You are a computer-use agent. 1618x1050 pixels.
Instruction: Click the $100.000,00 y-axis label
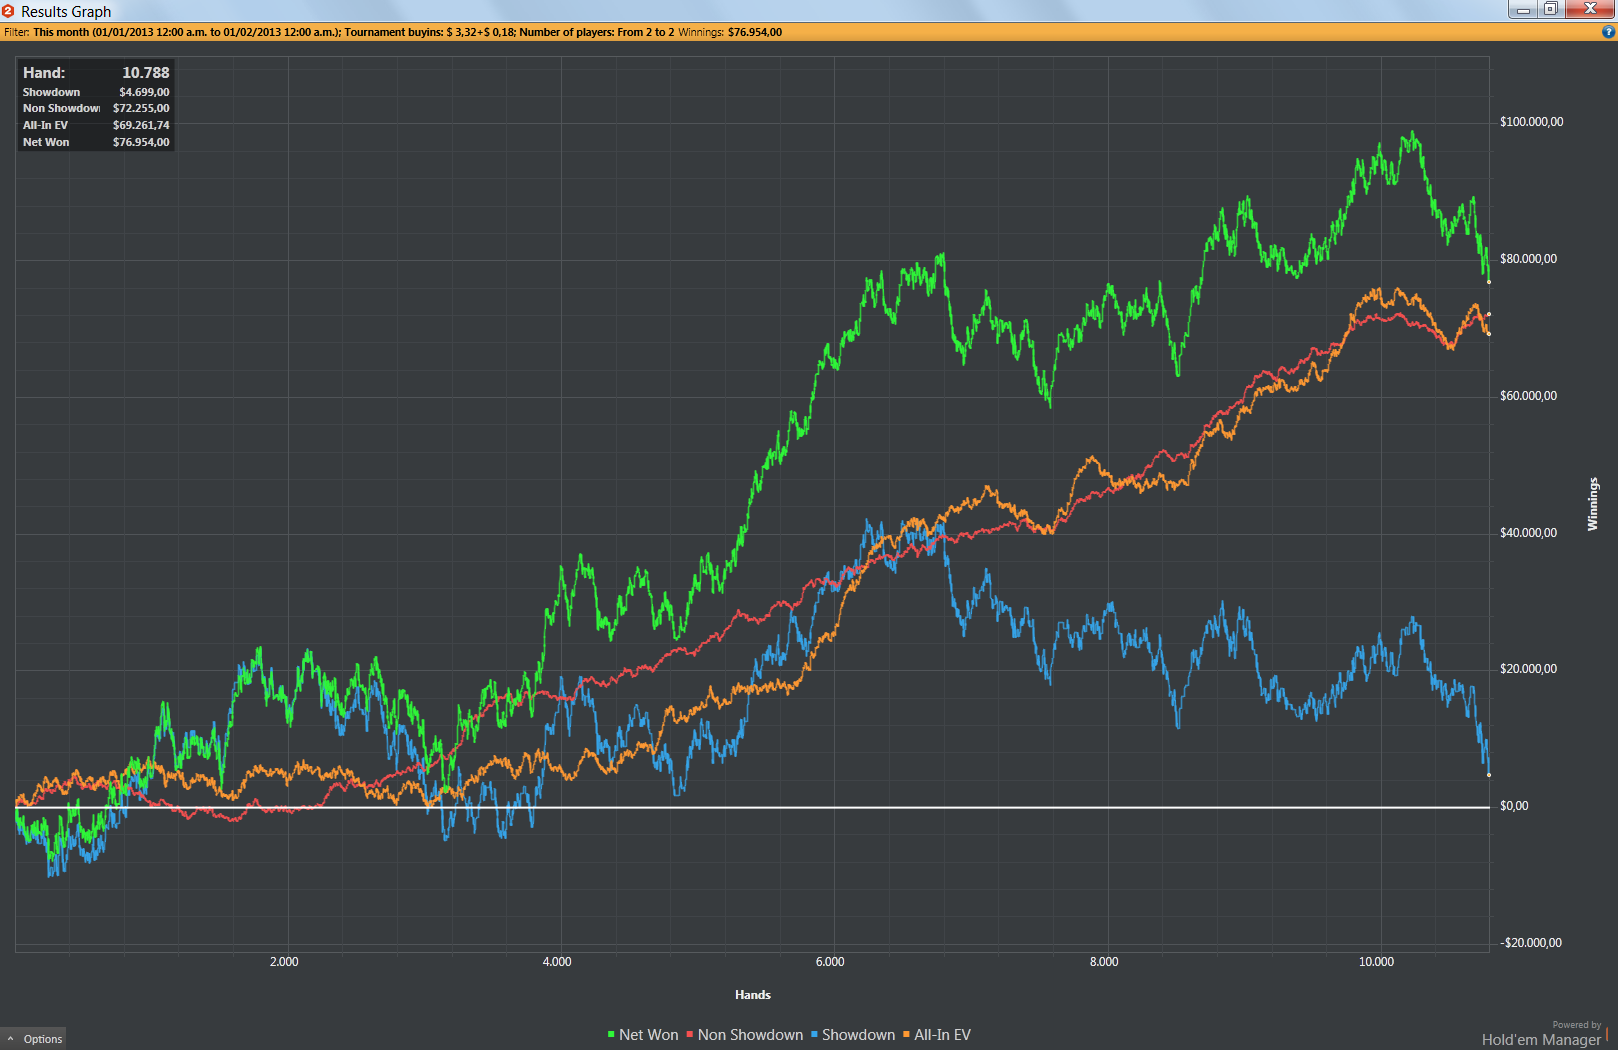(x=1531, y=122)
